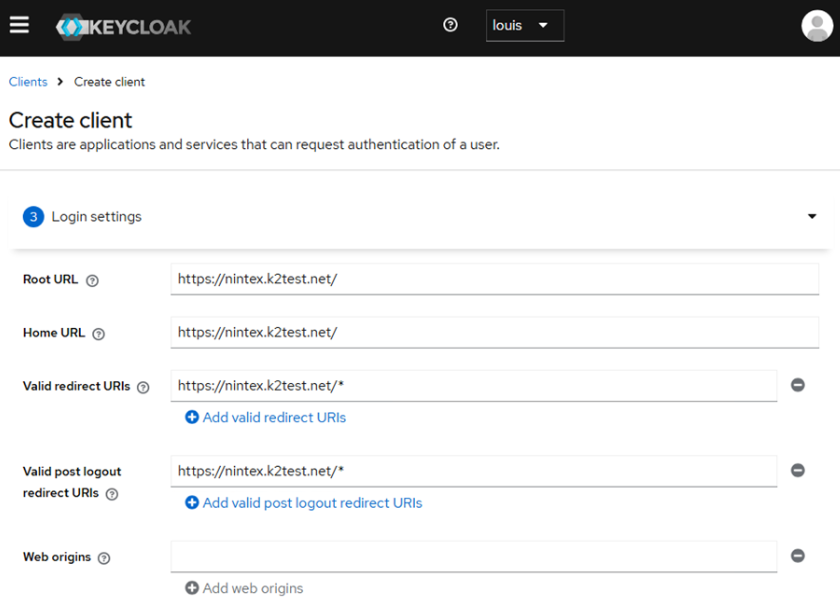Open the user avatar menu
840x613 pixels.
(816, 26)
